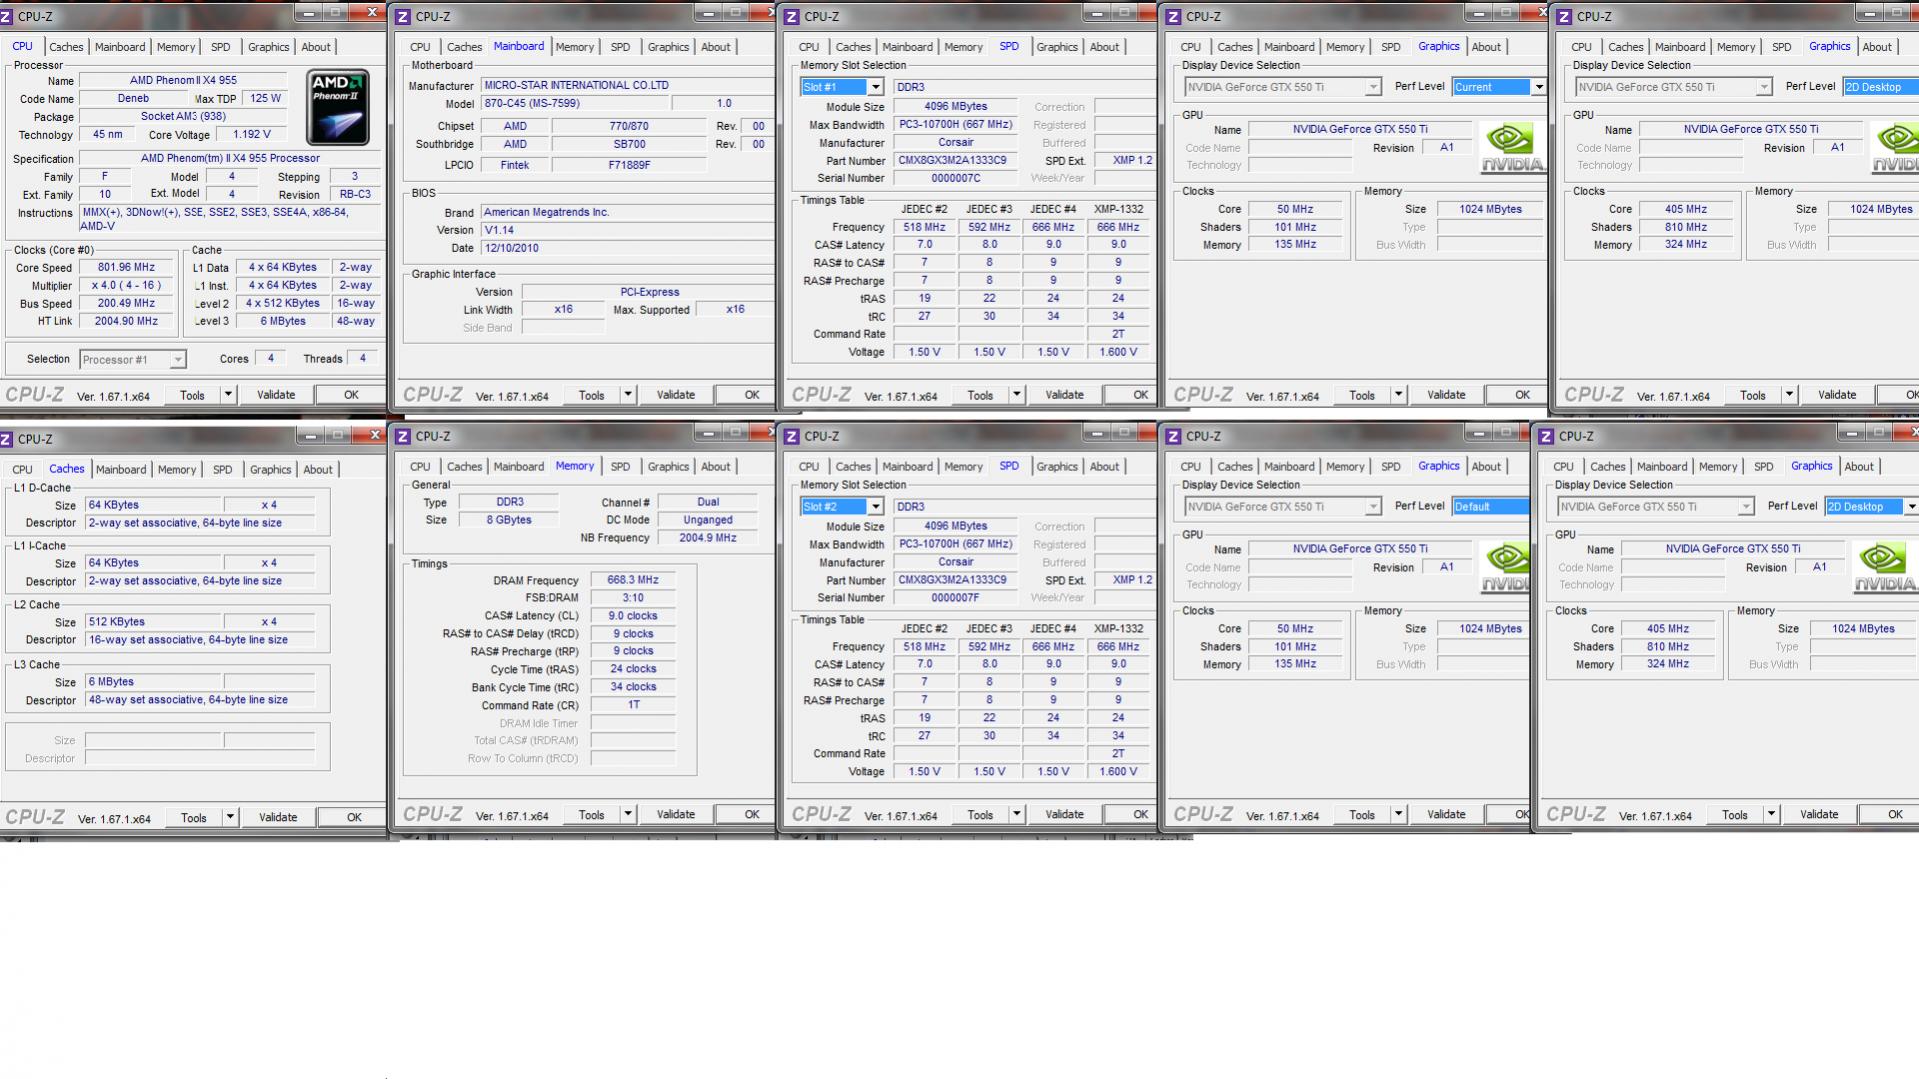Open the Slot #1 memory slot dropdown
Viewport: 1919px width, 1079px height.
(x=875, y=87)
